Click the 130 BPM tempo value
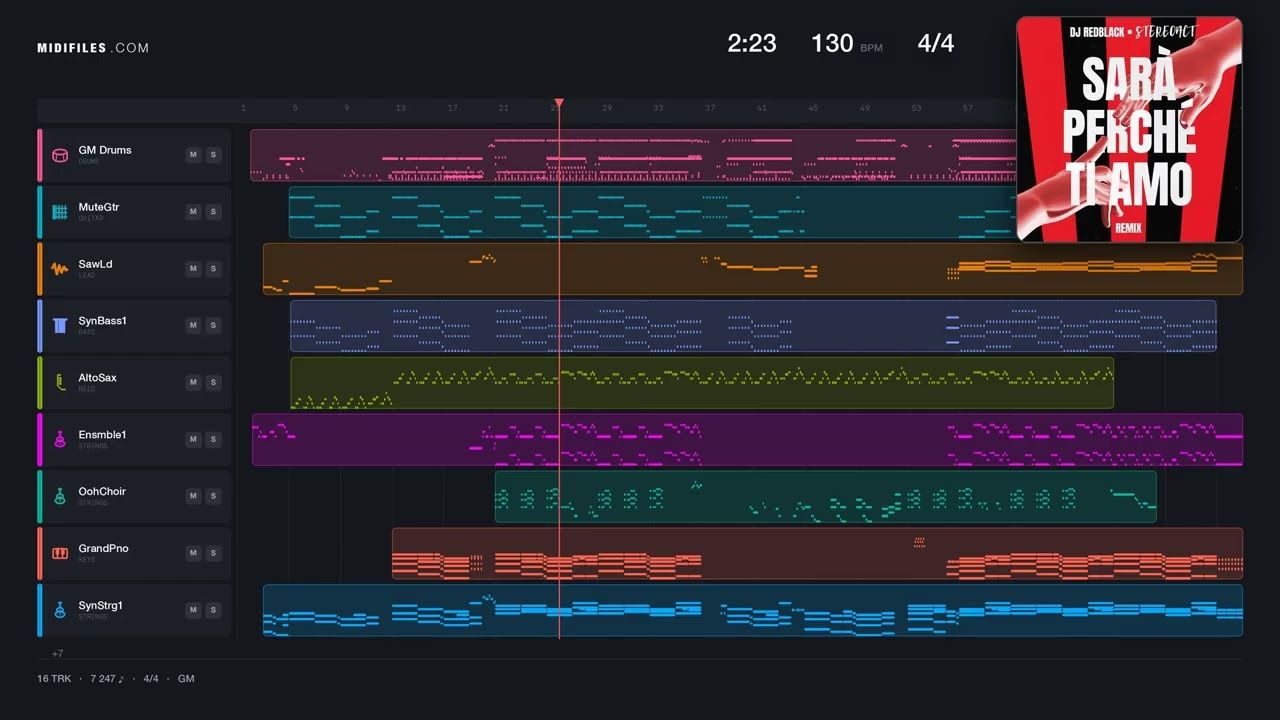The image size is (1280, 720). [x=832, y=43]
